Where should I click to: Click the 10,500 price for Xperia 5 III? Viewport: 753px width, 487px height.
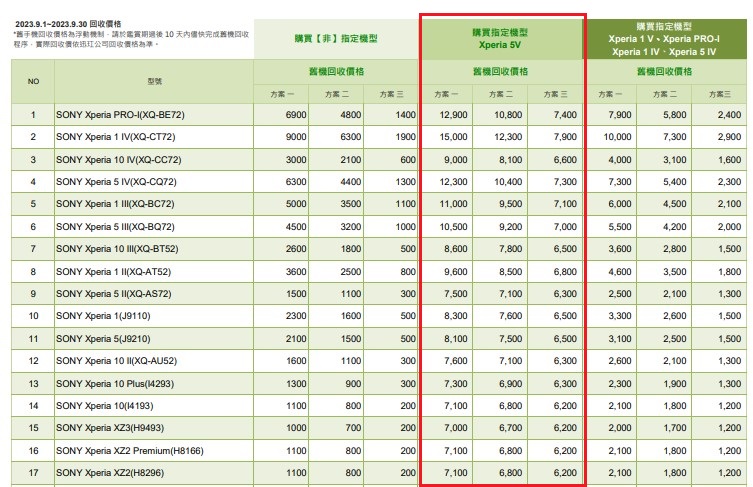coord(453,227)
